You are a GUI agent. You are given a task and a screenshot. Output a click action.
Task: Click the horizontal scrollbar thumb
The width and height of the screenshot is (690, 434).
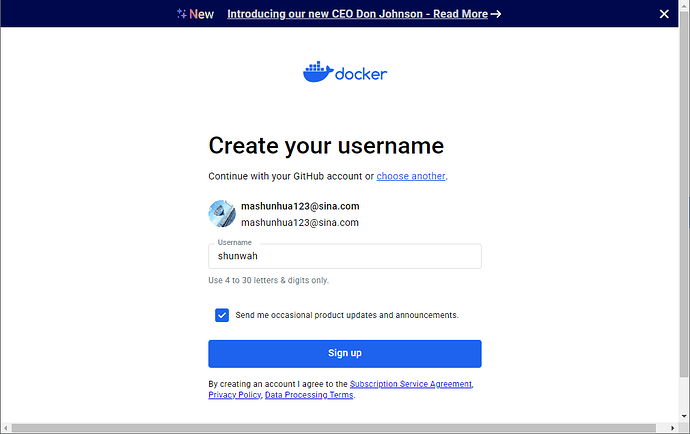tap(334, 428)
